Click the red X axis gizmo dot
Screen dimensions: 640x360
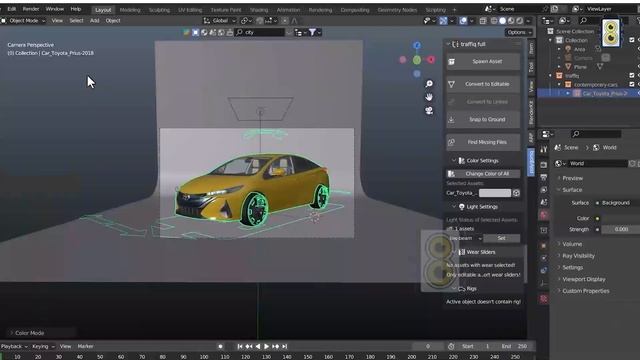[431, 60]
